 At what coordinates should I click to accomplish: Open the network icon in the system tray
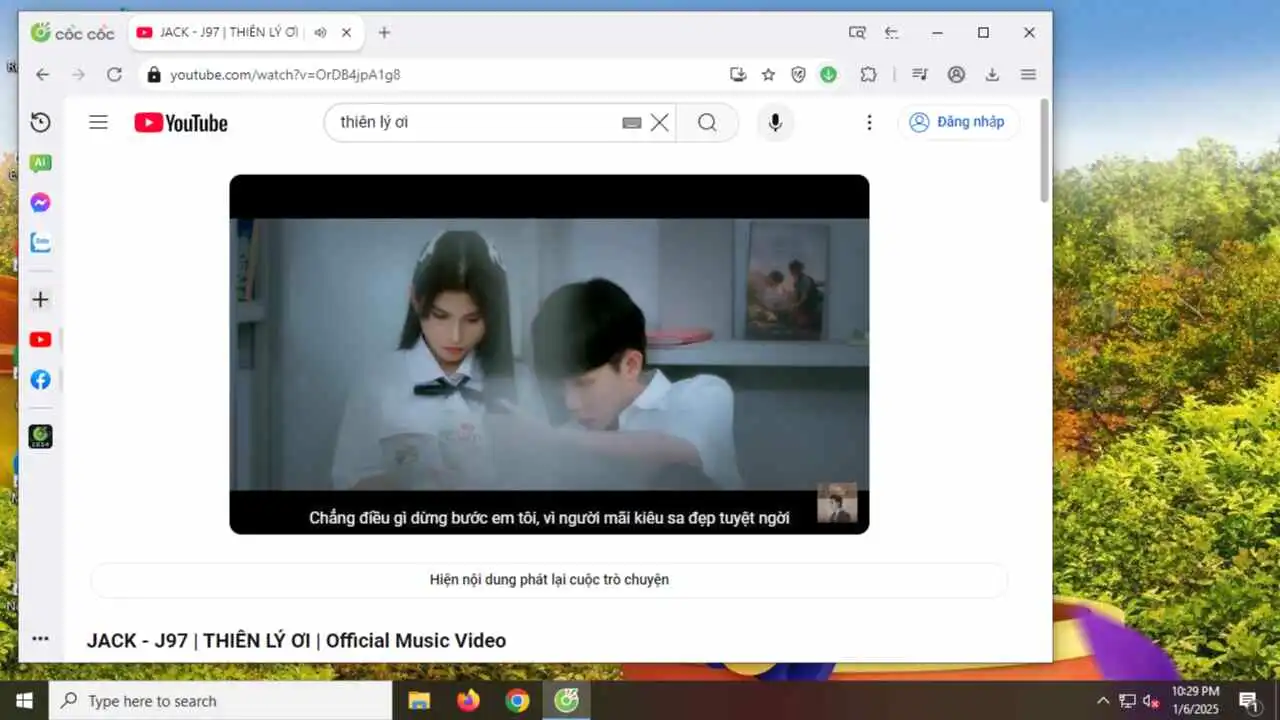coord(1127,701)
